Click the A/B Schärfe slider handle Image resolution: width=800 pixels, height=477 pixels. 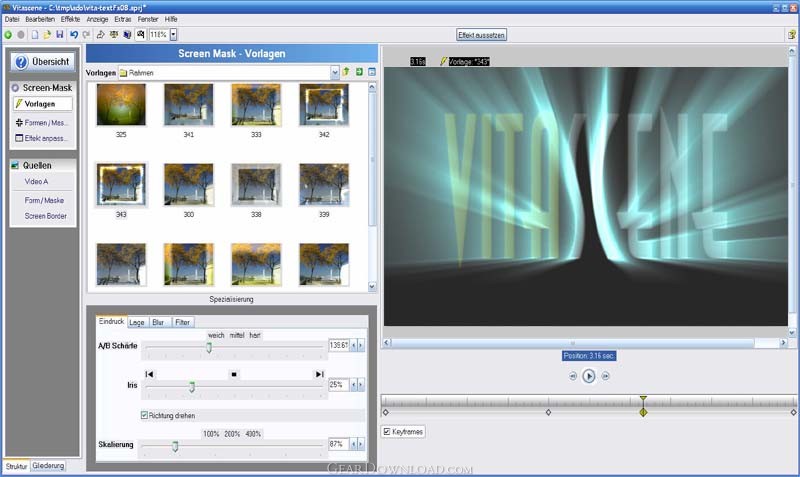(x=209, y=348)
